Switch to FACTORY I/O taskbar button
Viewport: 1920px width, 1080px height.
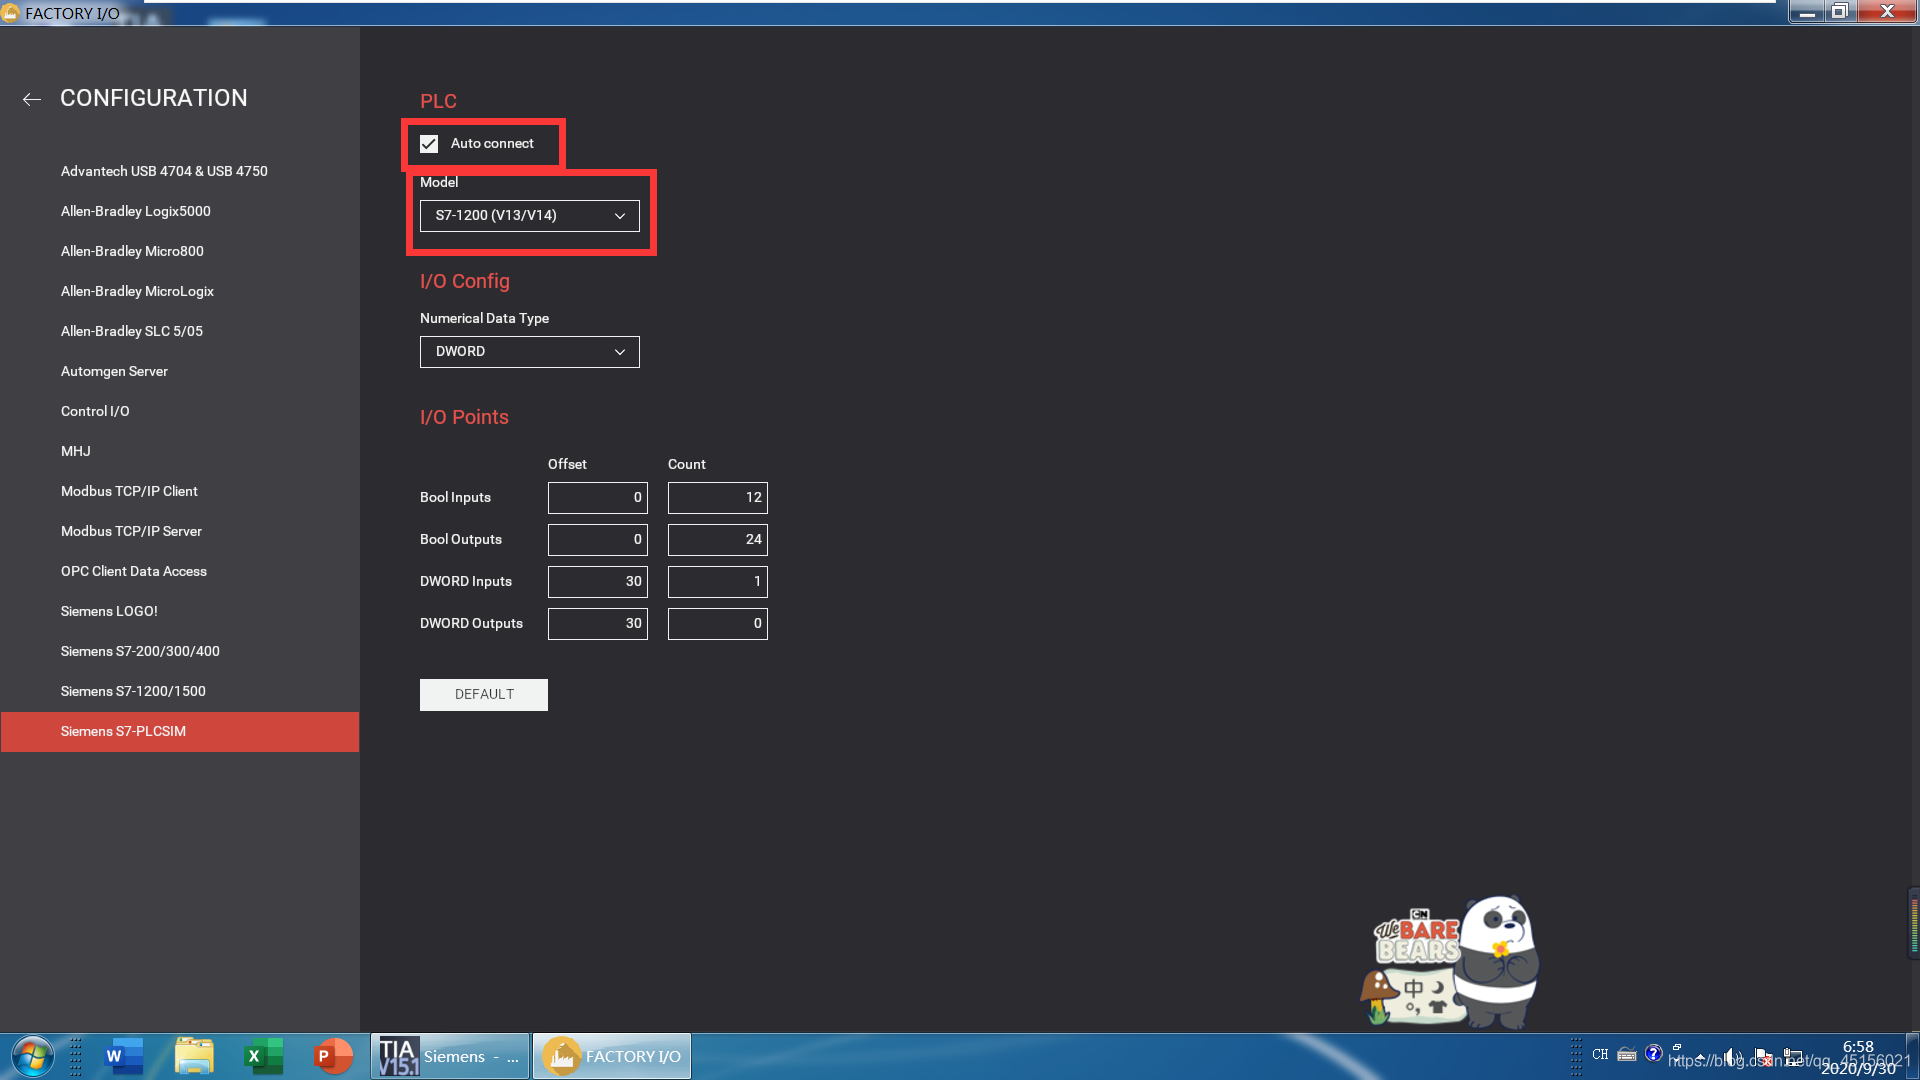pyautogui.click(x=612, y=1056)
